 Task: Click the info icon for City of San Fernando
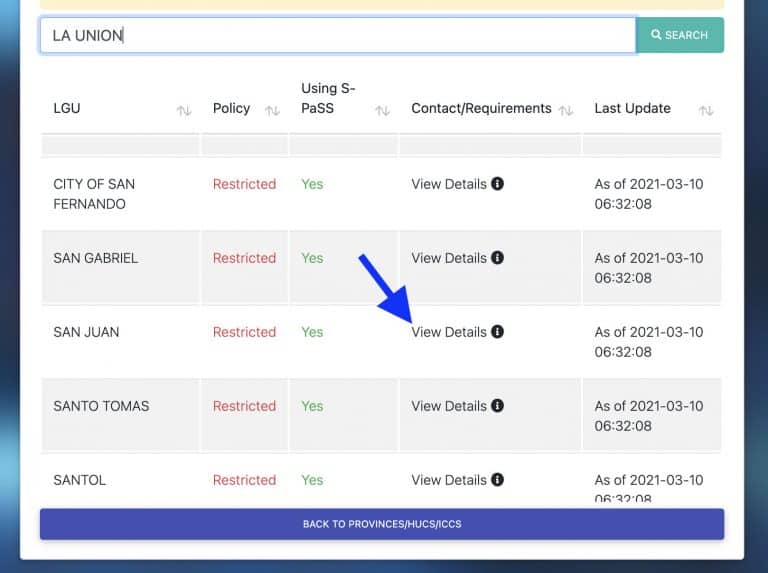click(x=498, y=184)
